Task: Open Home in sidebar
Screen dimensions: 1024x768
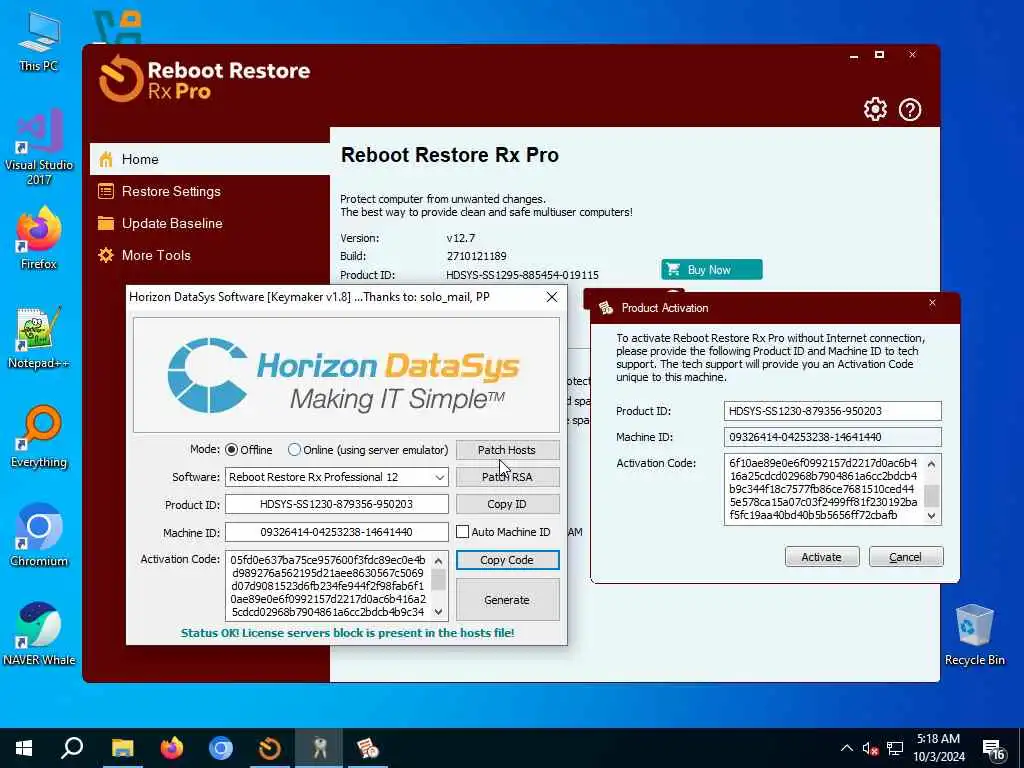Action: pos(210,159)
